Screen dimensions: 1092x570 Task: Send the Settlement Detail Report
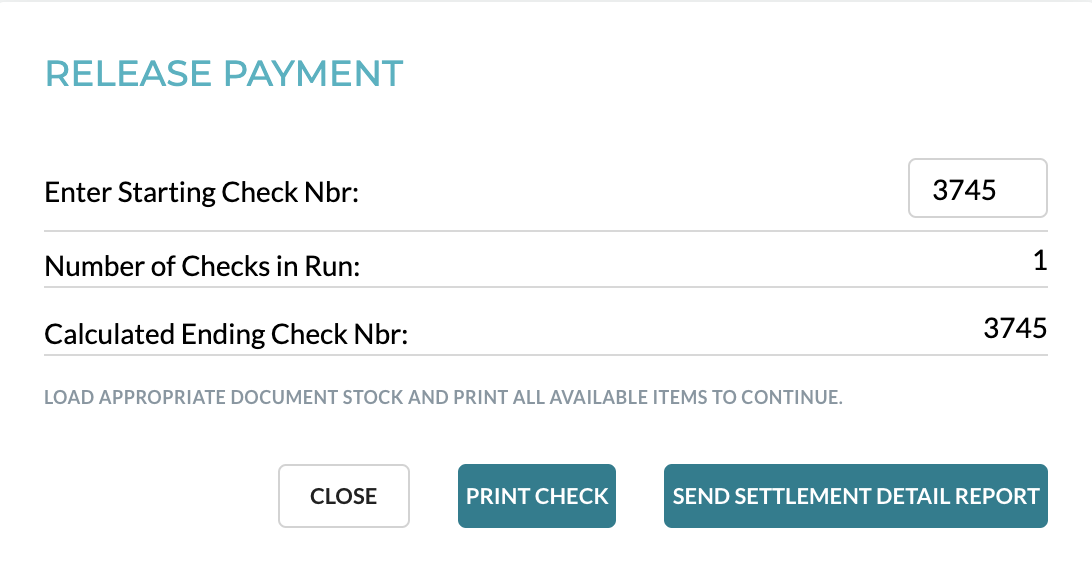855,496
